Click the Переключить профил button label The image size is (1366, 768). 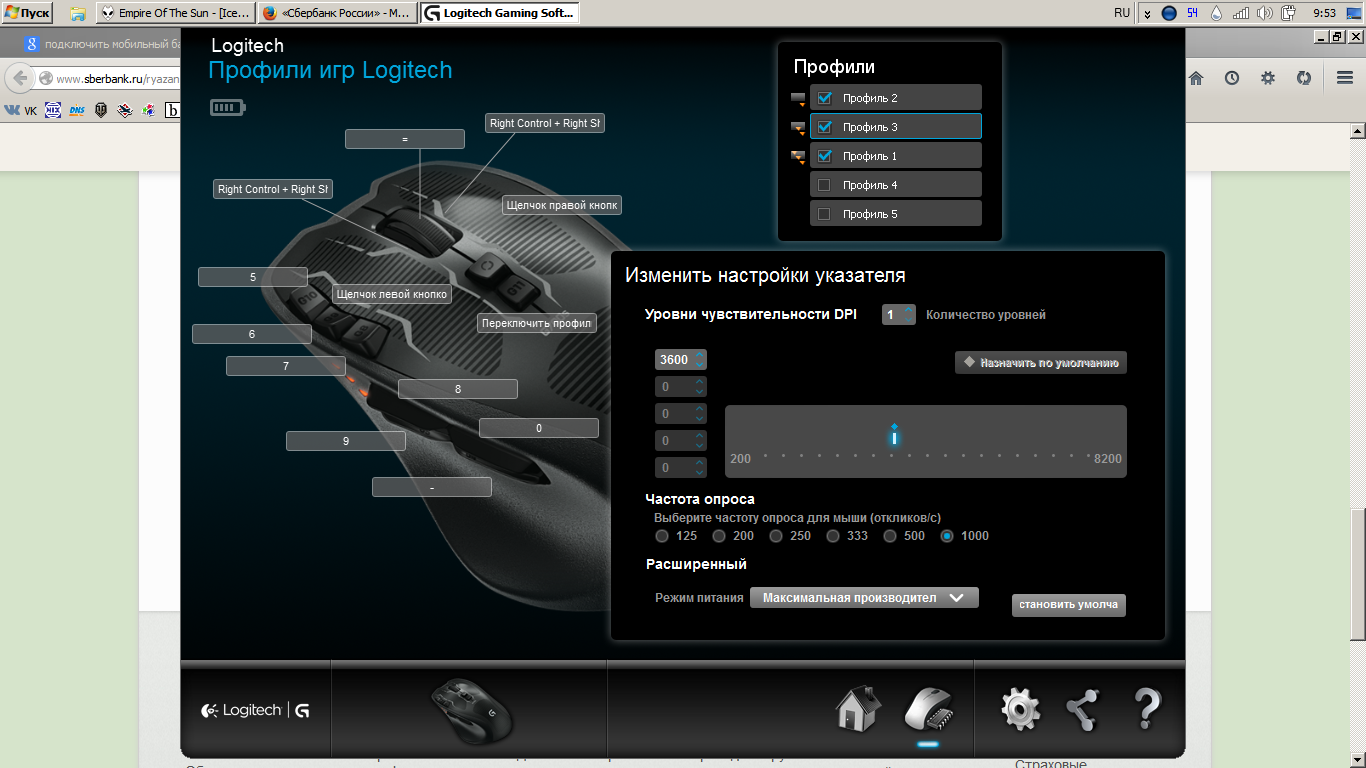coord(537,323)
